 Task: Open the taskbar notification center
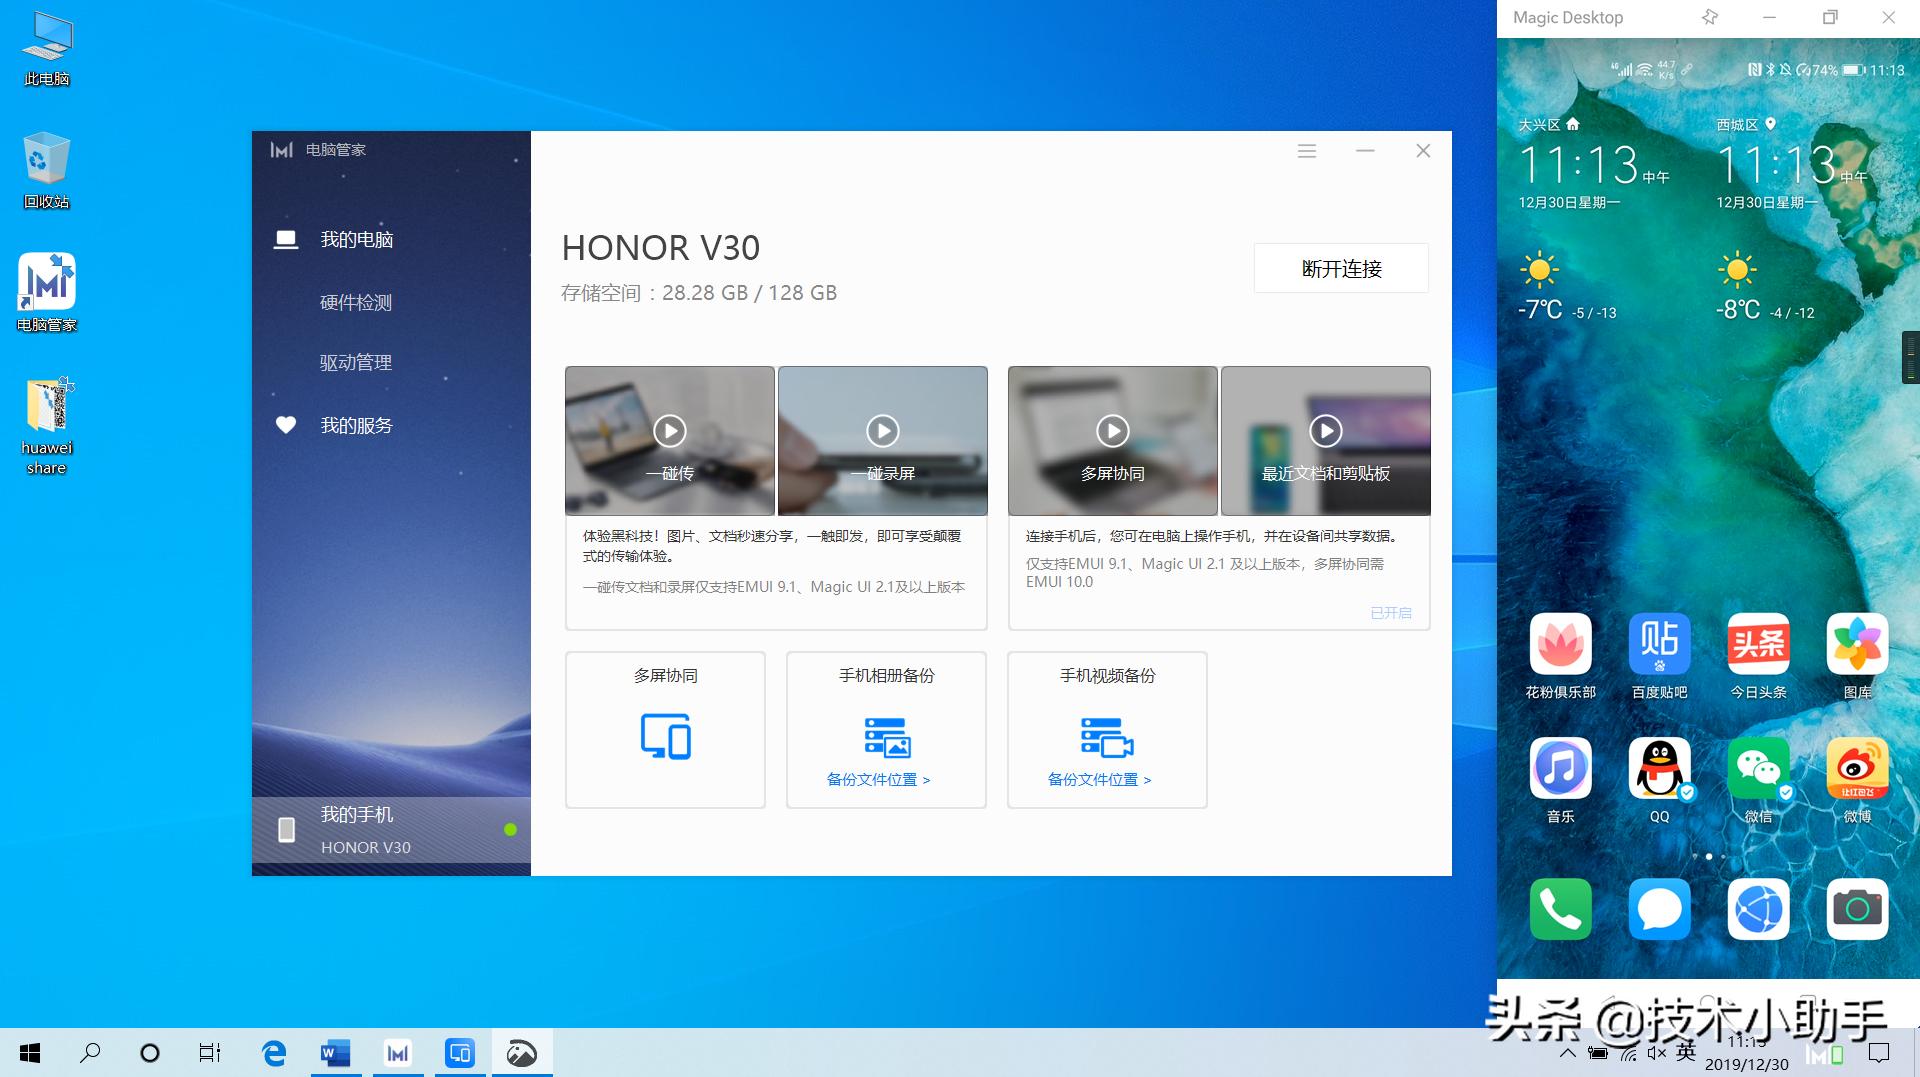[x=1879, y=1052]
